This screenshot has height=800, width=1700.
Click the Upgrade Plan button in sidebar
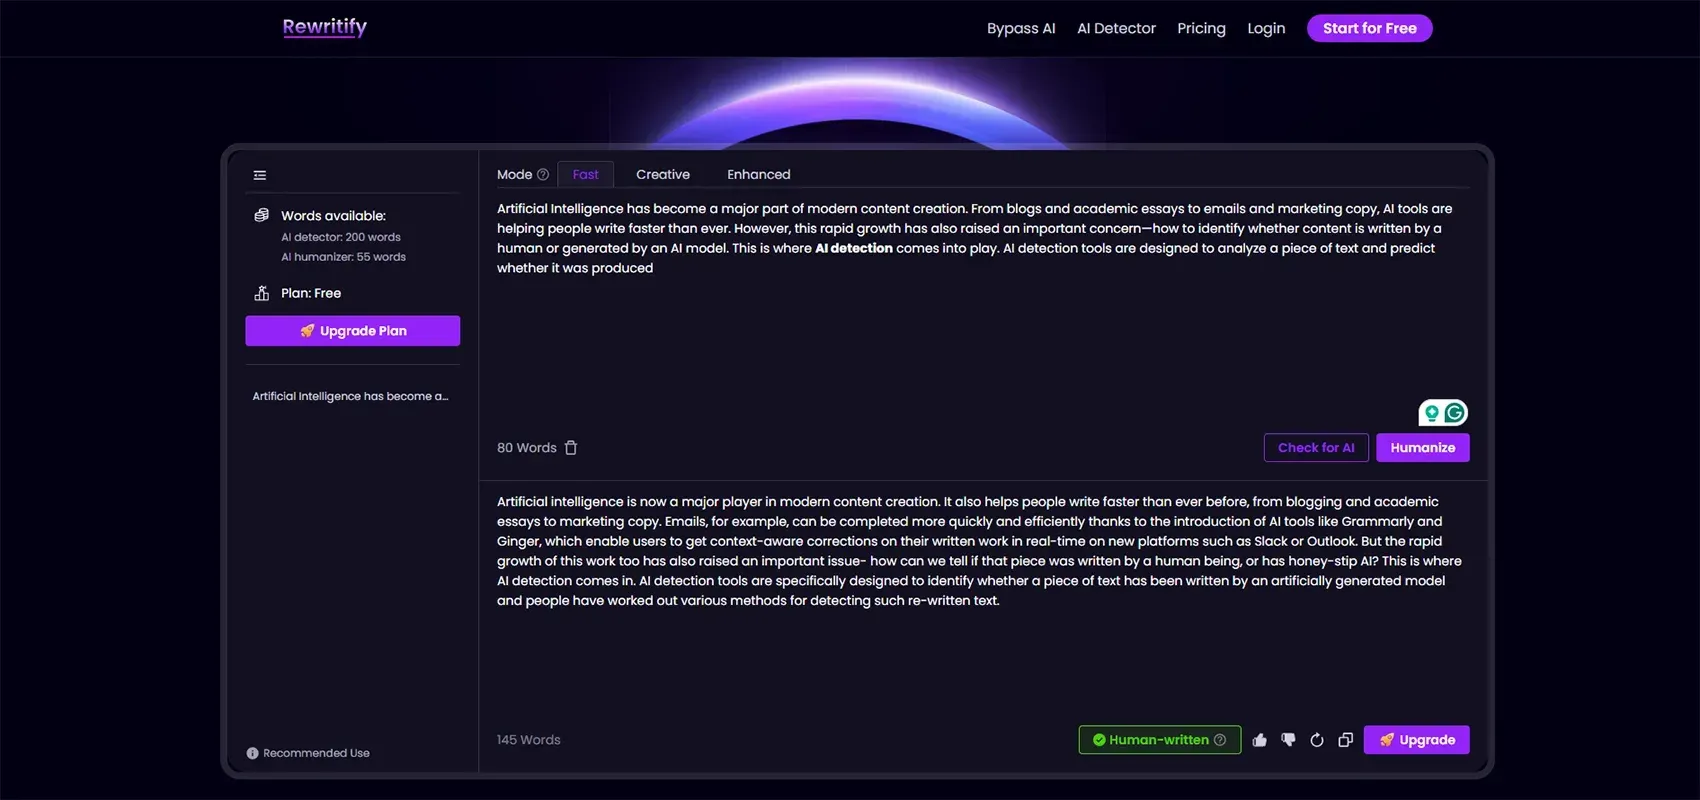tap(352, 331)
